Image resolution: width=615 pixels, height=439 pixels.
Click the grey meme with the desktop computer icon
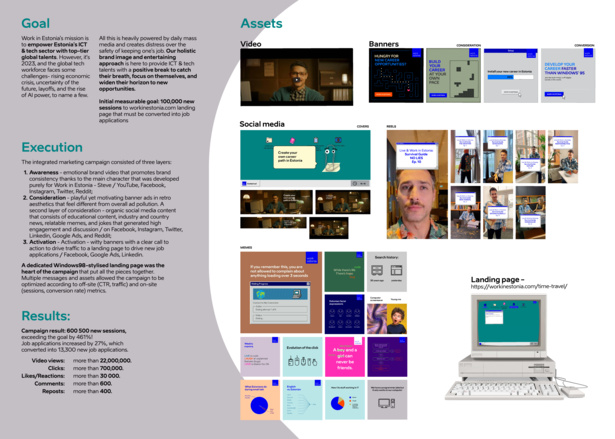[x=387, y=399]
